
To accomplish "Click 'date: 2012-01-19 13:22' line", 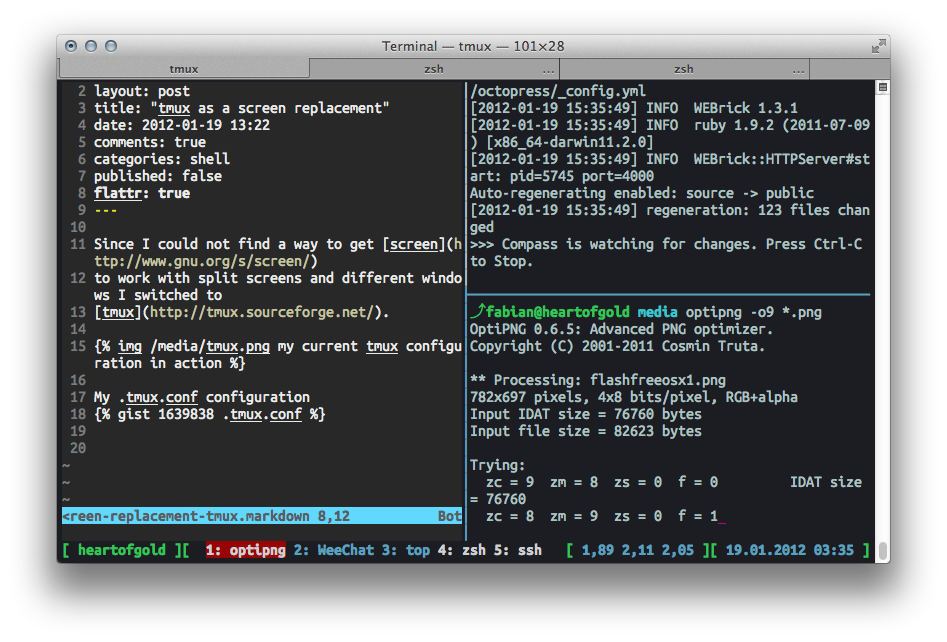I will (x=182, y=125).
